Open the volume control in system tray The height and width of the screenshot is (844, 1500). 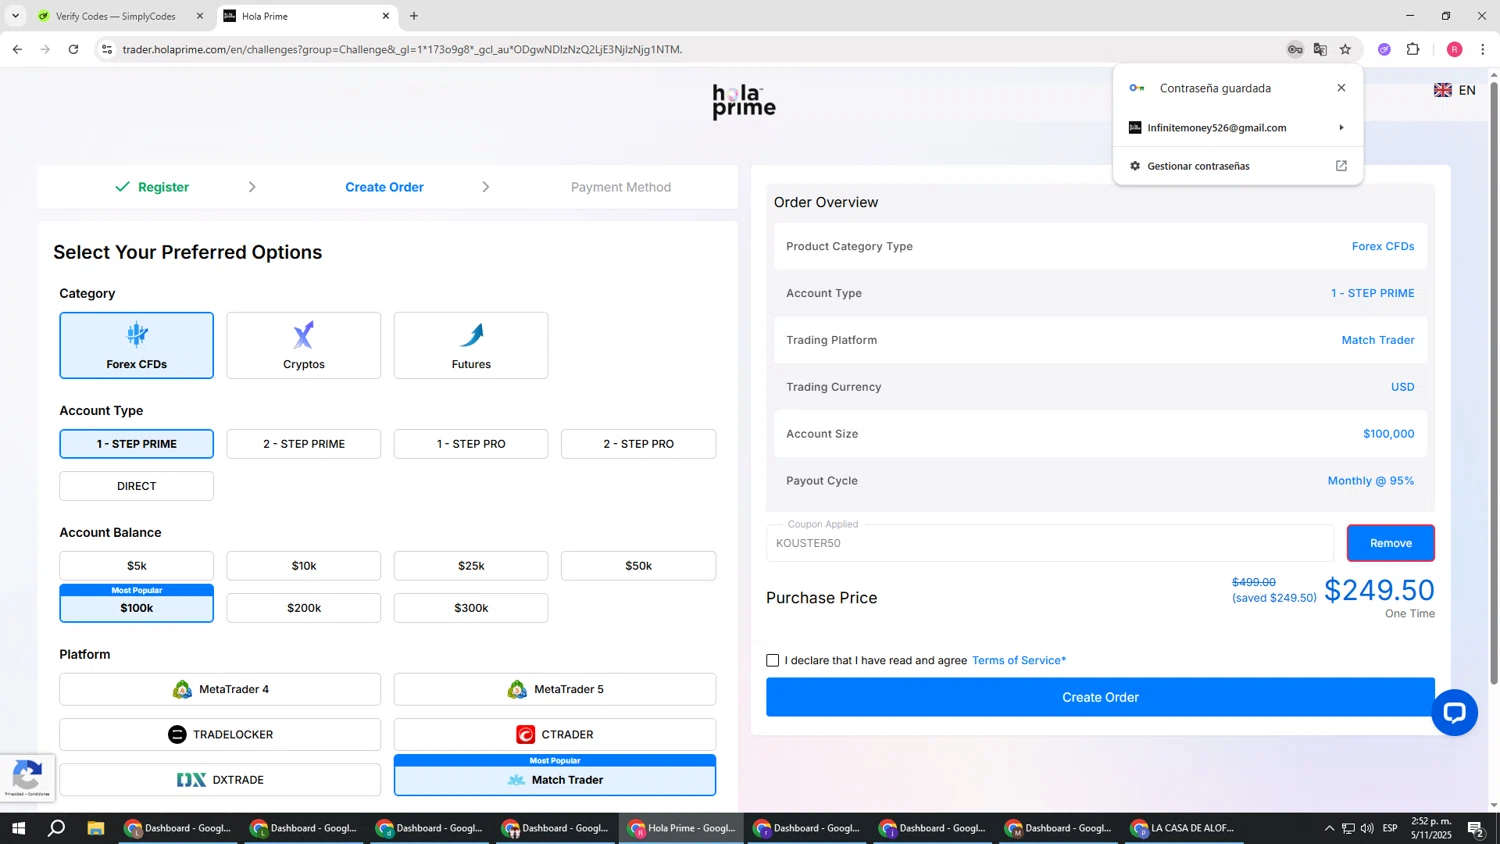click(1367, 828)
